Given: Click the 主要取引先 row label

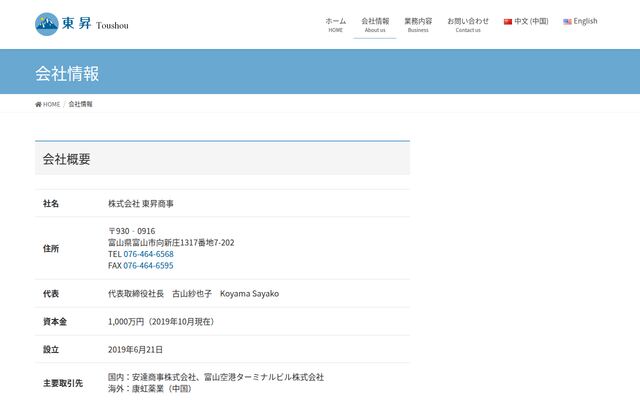Looking at the screenshot, I should click(x=63, y=383).
